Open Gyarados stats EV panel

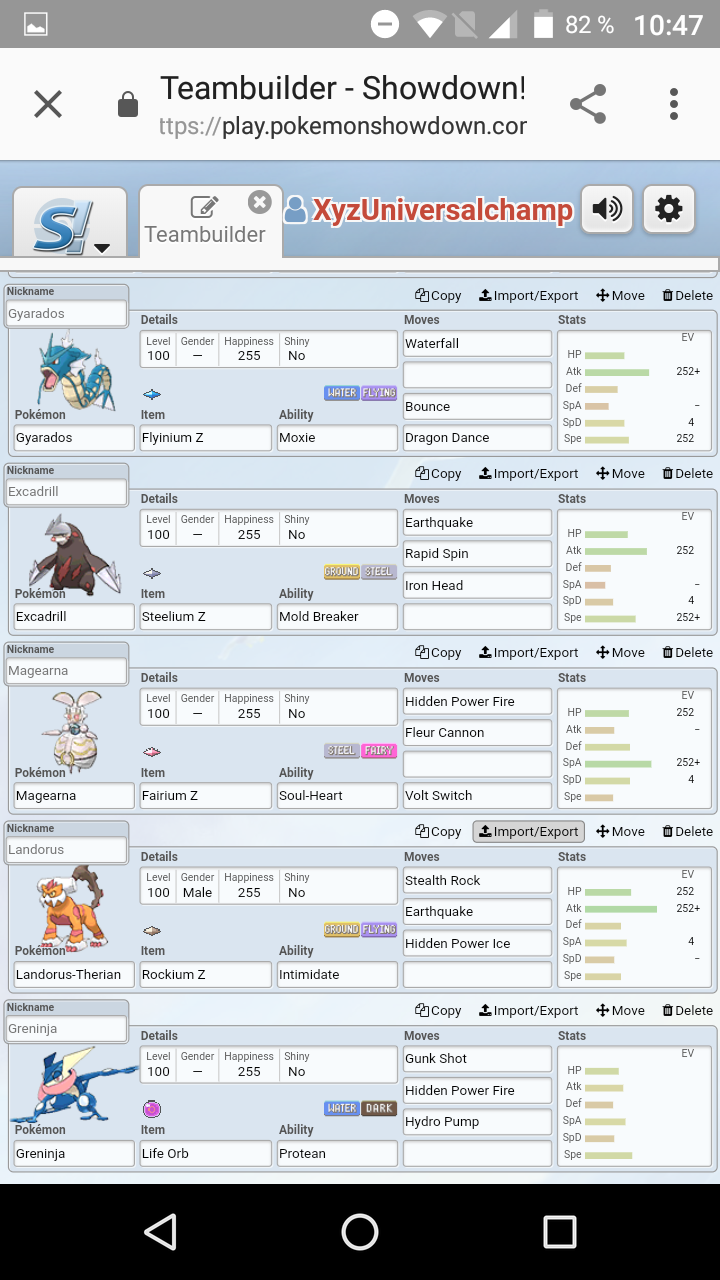click(x=634, y=391)
